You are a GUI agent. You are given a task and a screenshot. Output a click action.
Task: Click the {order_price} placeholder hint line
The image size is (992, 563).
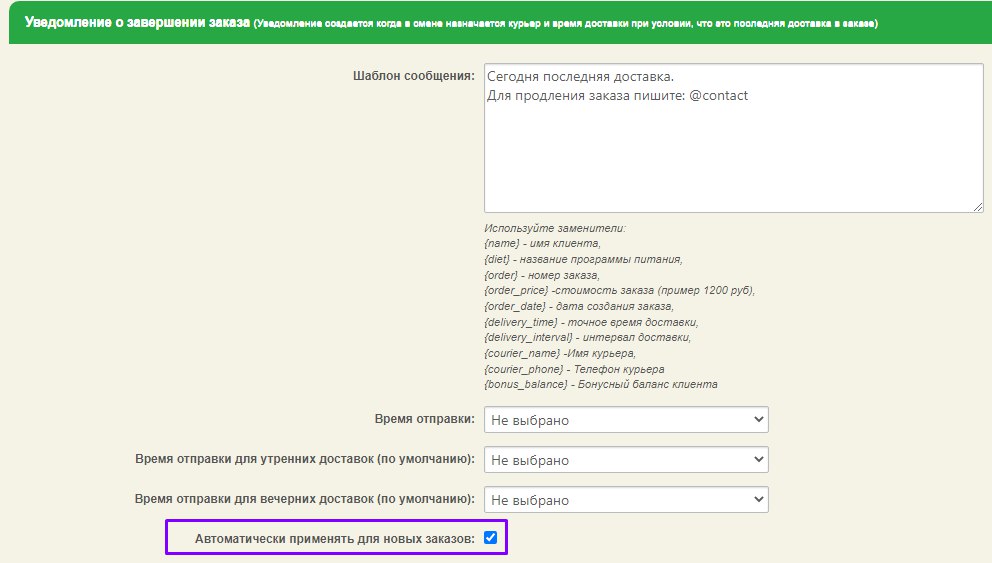pos(619,291)
